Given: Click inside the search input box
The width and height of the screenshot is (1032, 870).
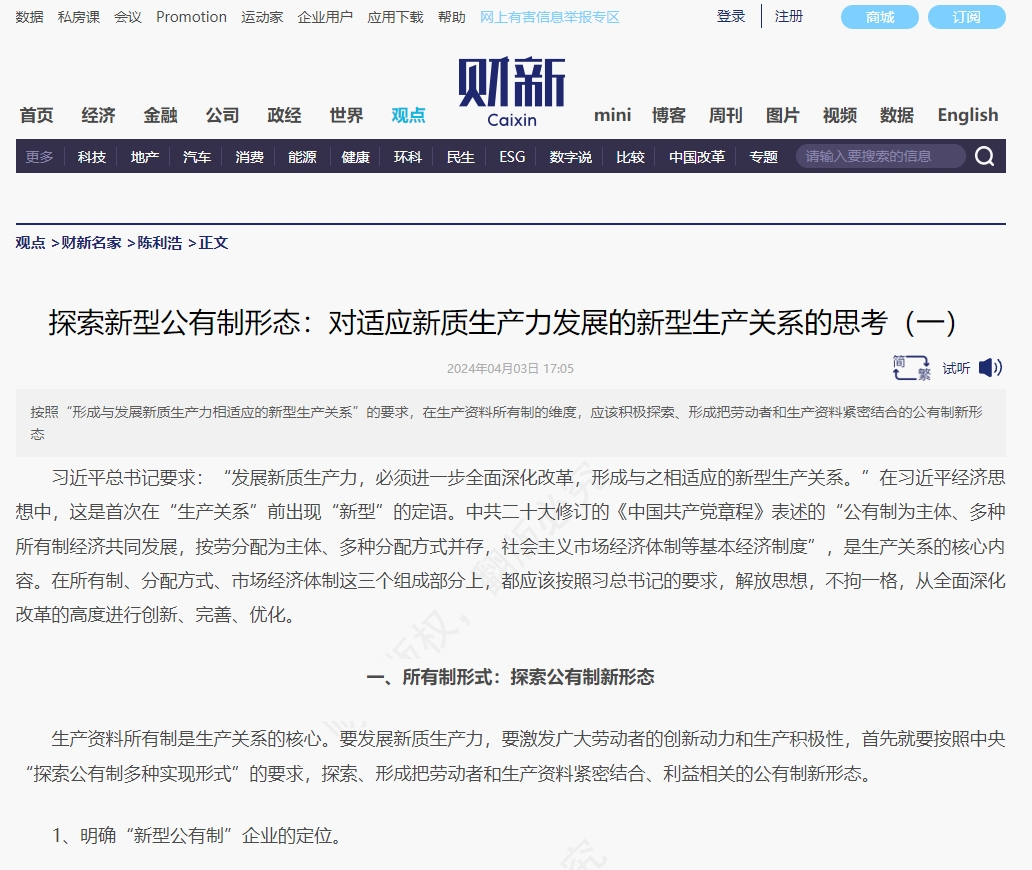Looking at the screenshot, I should coord(880,156).
